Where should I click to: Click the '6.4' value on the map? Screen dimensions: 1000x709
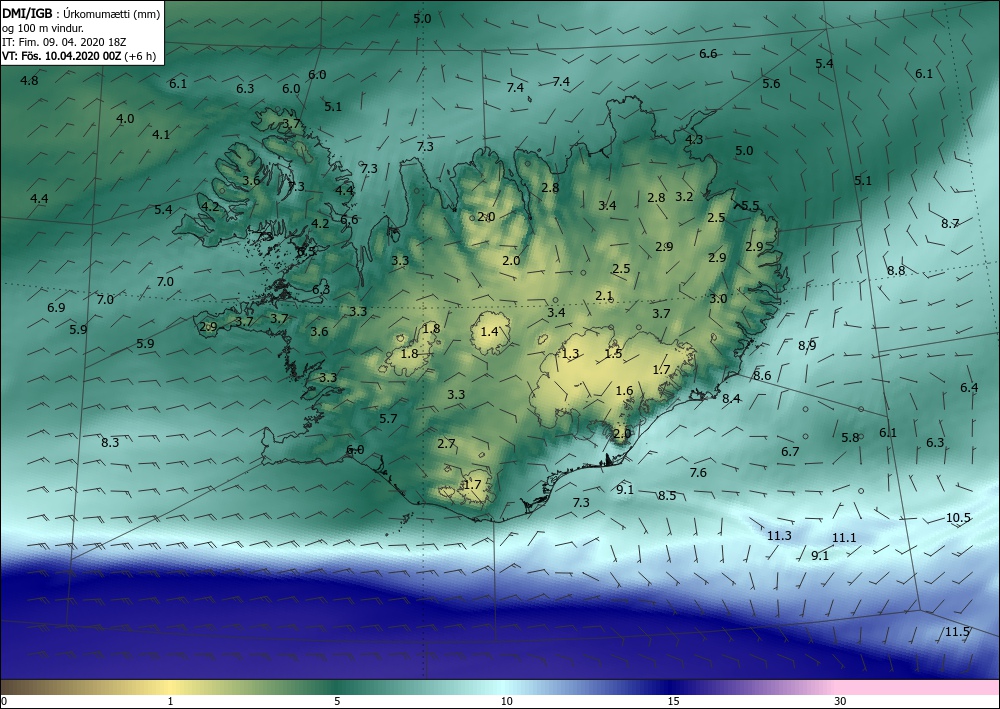click(969, 388)
